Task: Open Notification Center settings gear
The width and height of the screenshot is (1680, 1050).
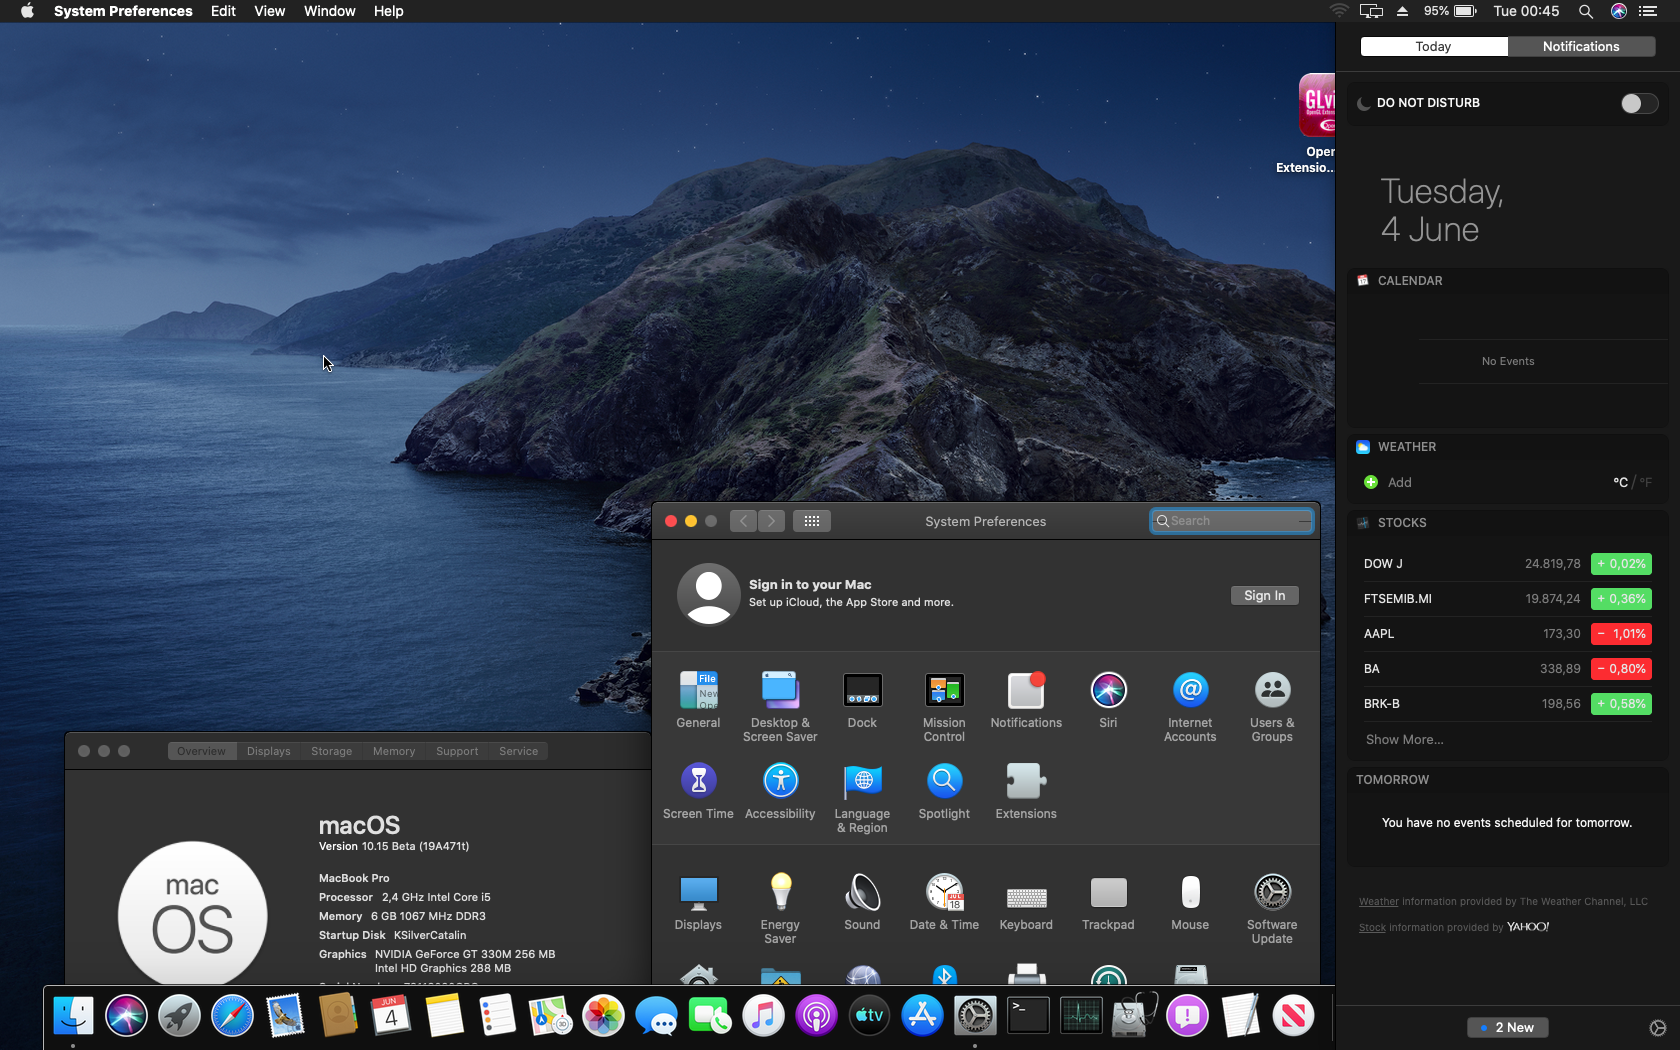Action: 1657,1028
